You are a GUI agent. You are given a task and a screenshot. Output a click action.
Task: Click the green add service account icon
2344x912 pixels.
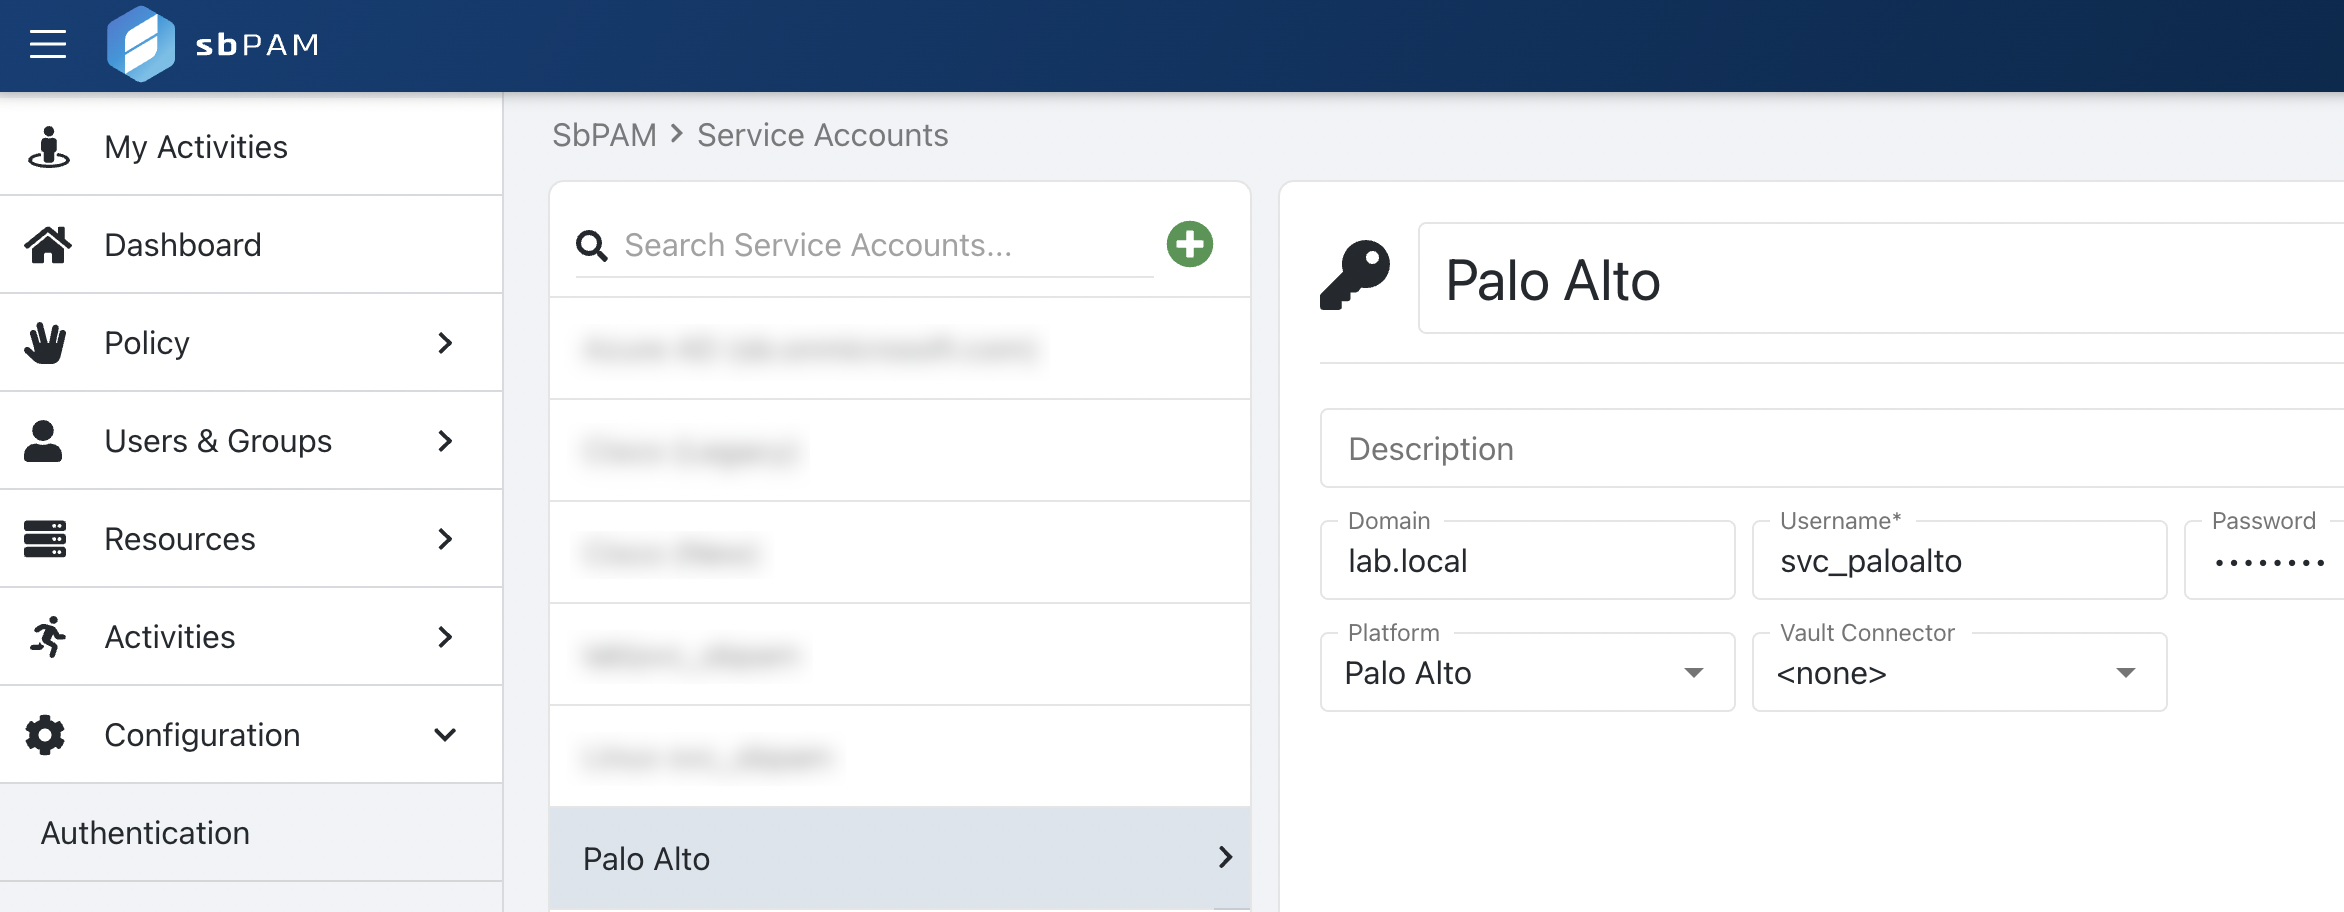pyautogui.click(x=1189, y=244)
